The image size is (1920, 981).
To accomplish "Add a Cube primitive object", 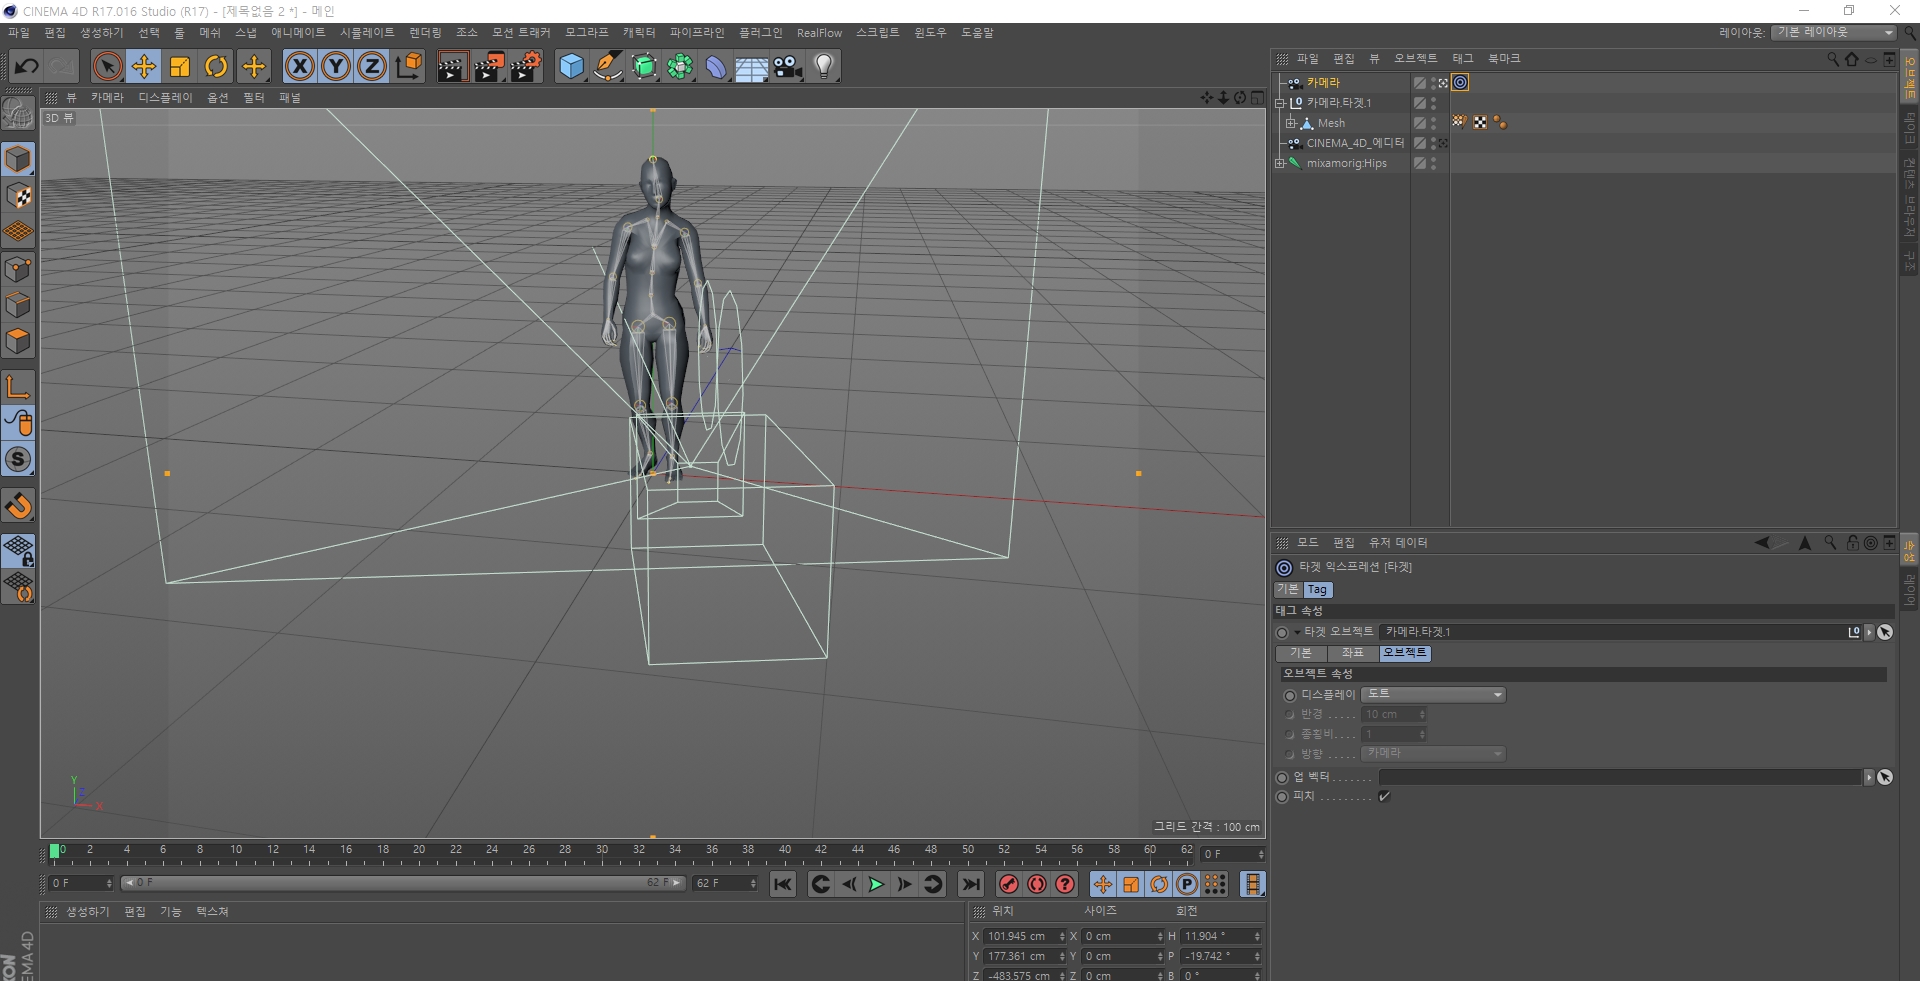I will point(571,67).
